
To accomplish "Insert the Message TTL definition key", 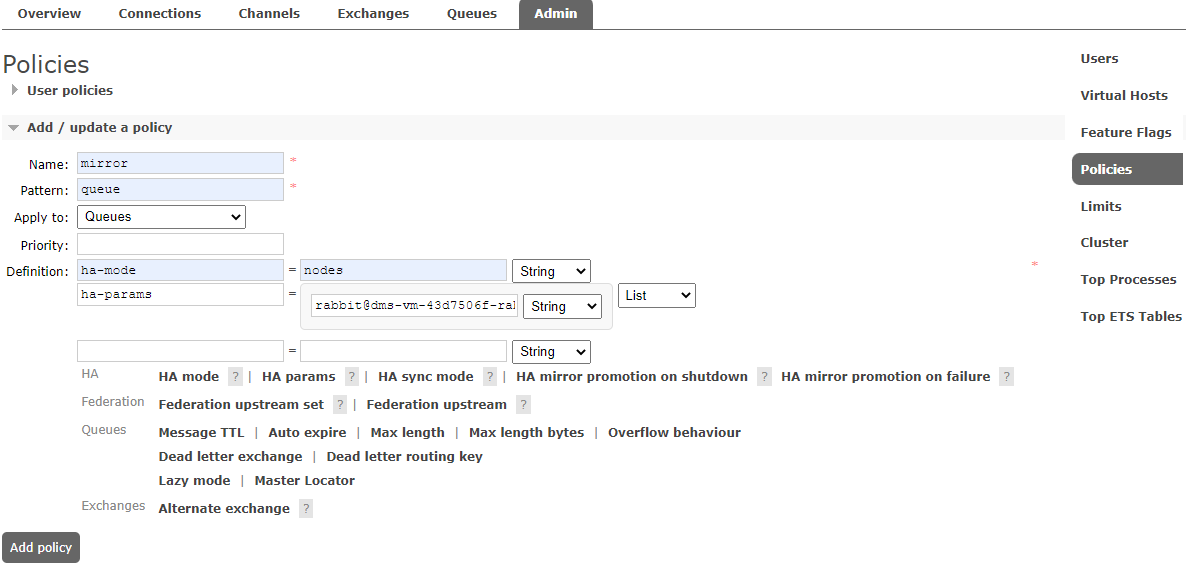I will click(201, 433).
